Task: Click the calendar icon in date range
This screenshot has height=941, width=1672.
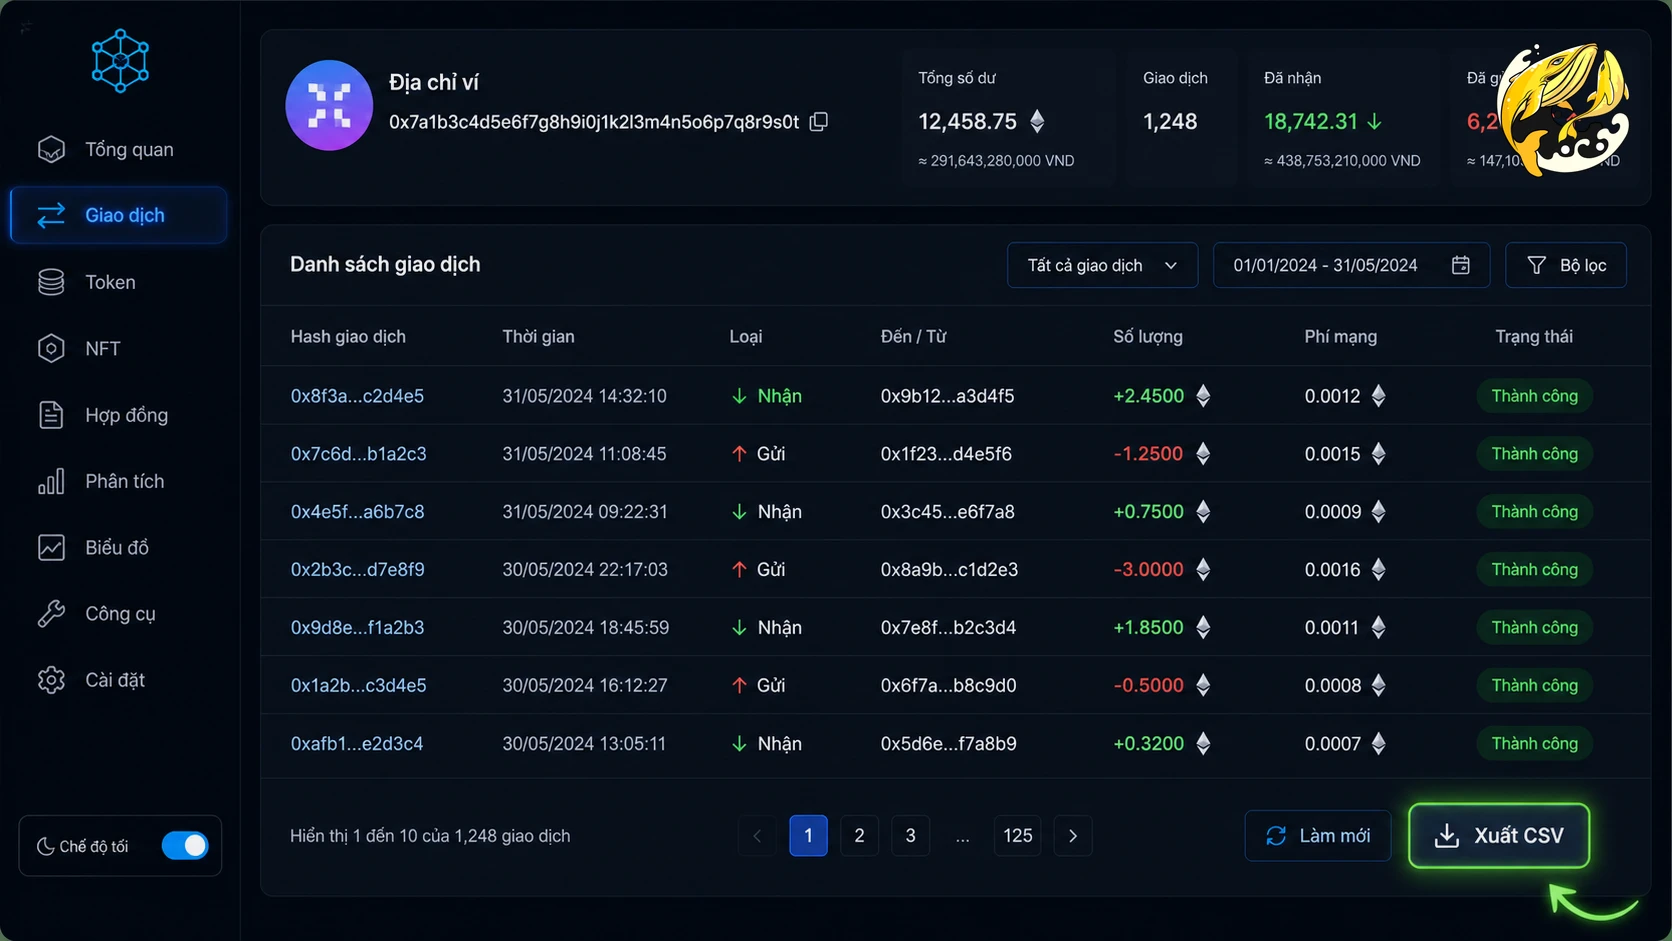Action: 1461,265
